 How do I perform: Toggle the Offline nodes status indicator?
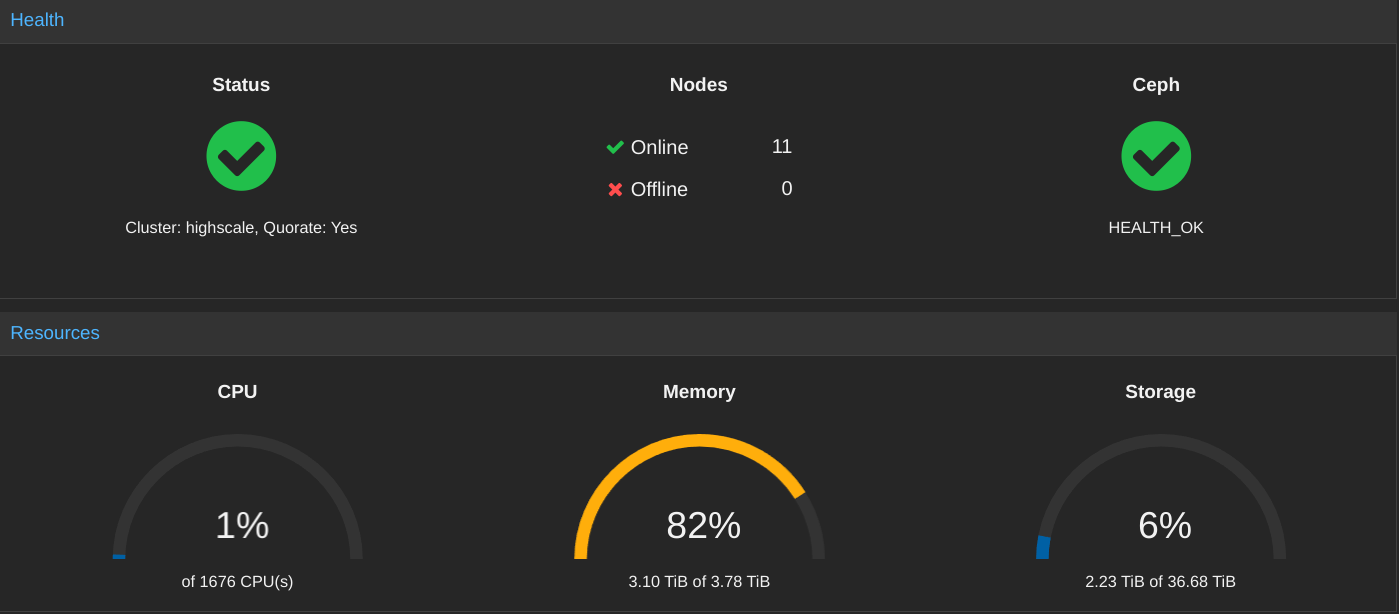(614, 189)
